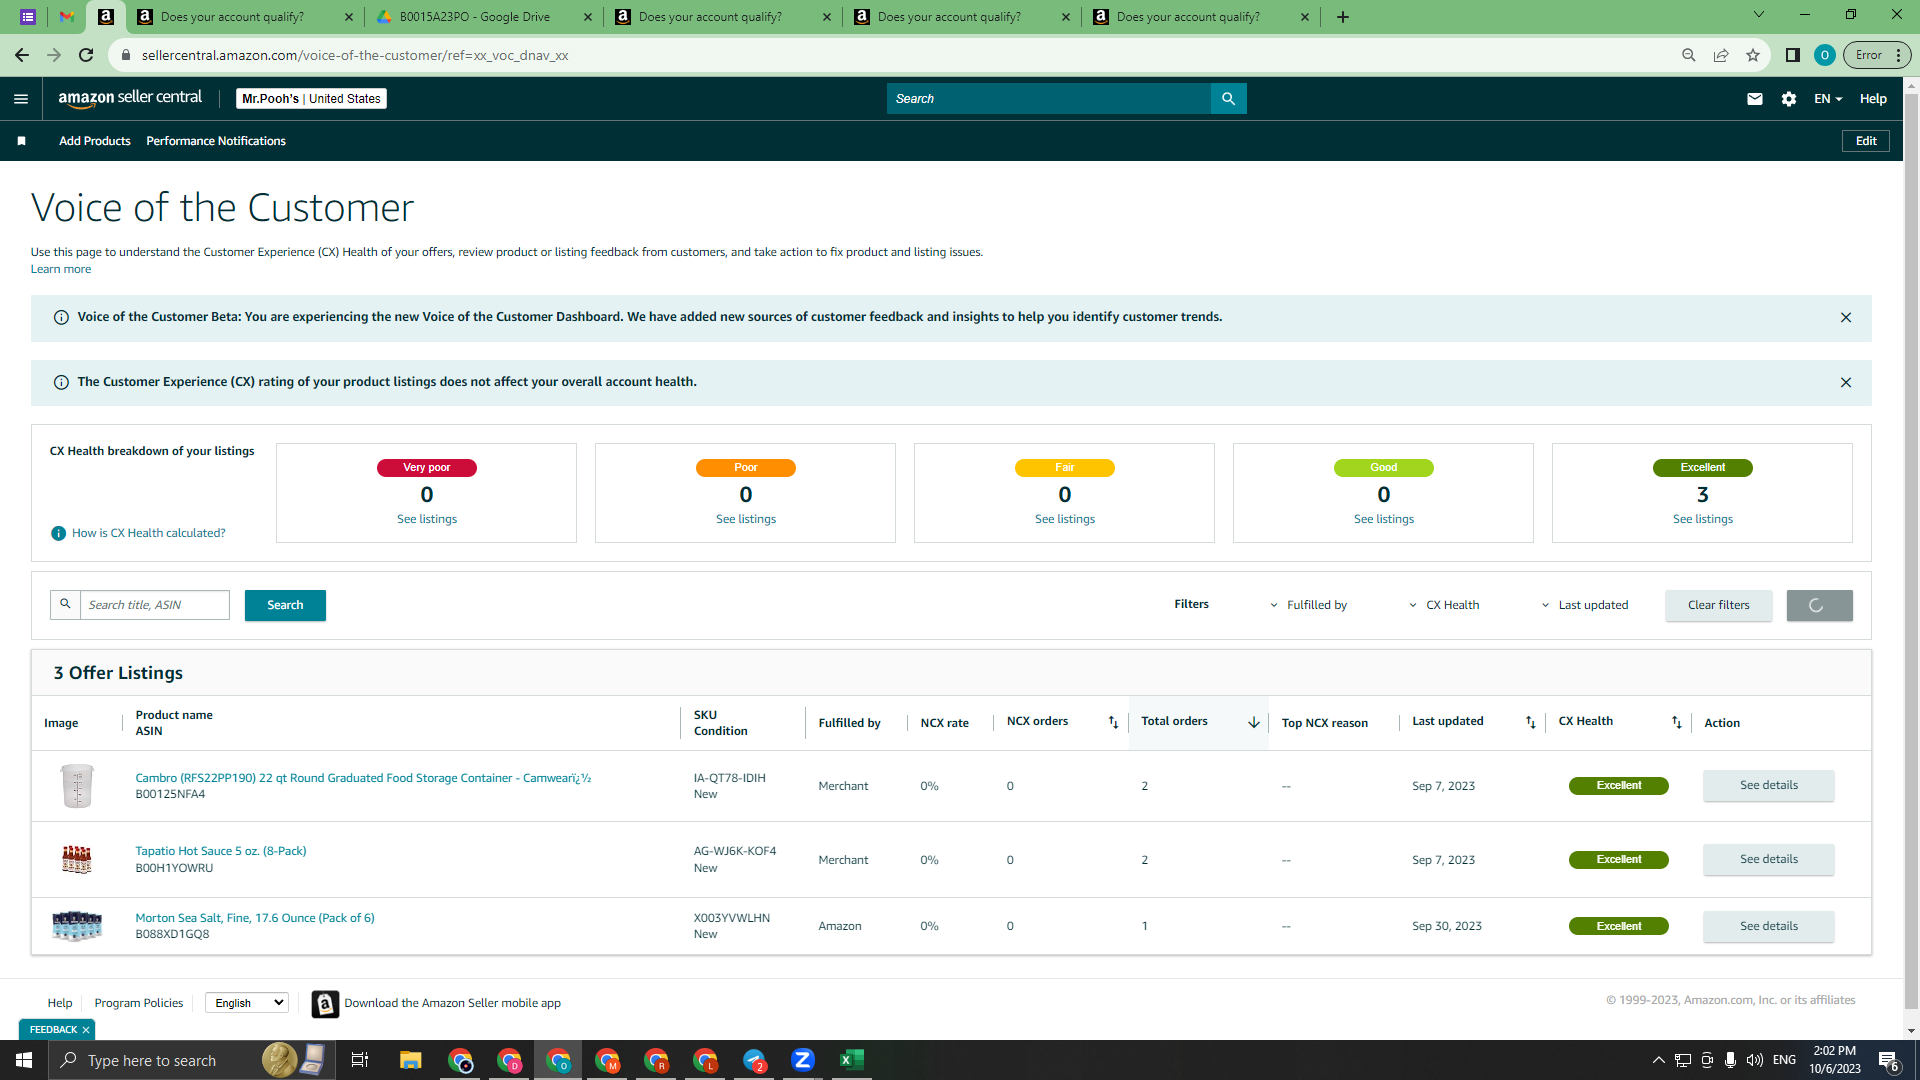
Task: Click See listings under Excellent
Action: point(1702,519)
